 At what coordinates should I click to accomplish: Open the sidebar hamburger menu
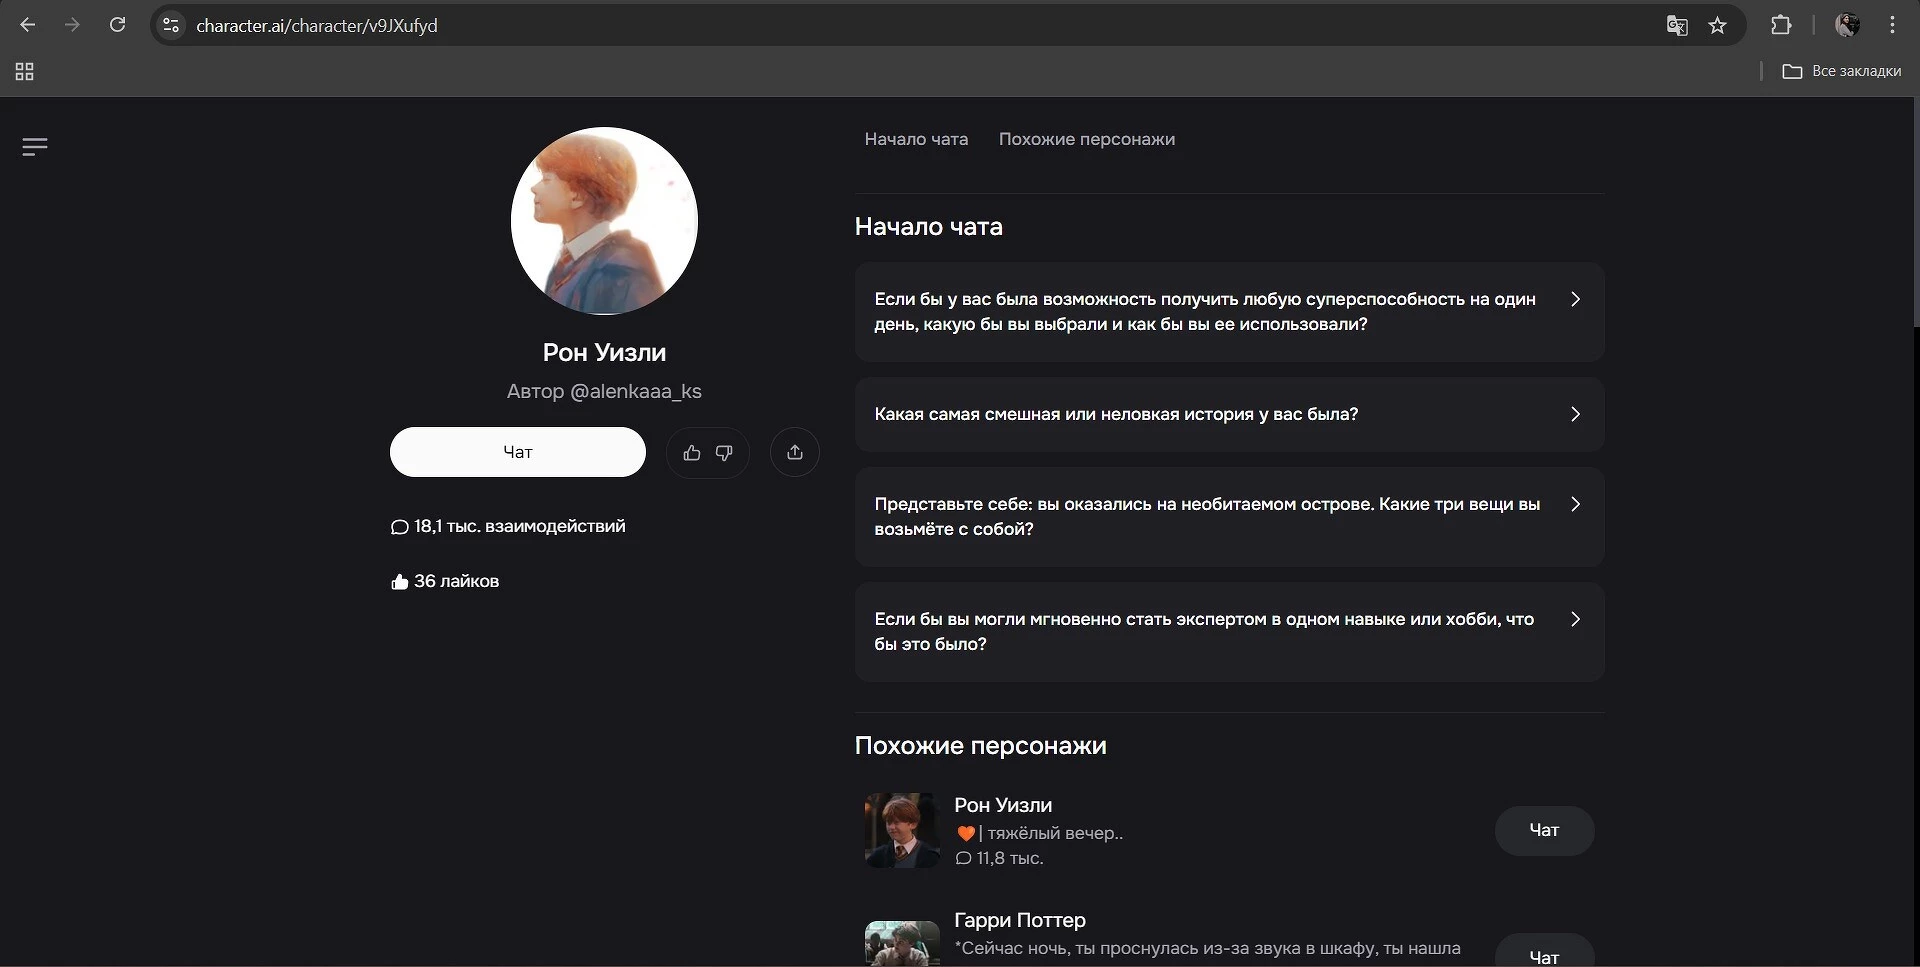click(35, 147)
